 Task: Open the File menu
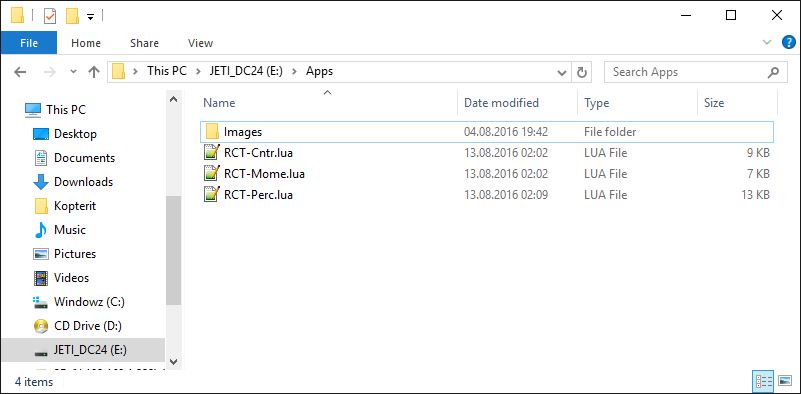(29, 43)
